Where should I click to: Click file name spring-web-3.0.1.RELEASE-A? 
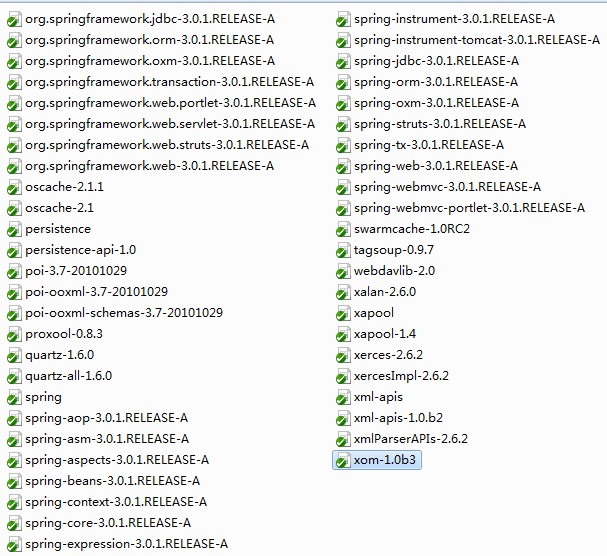436,166
